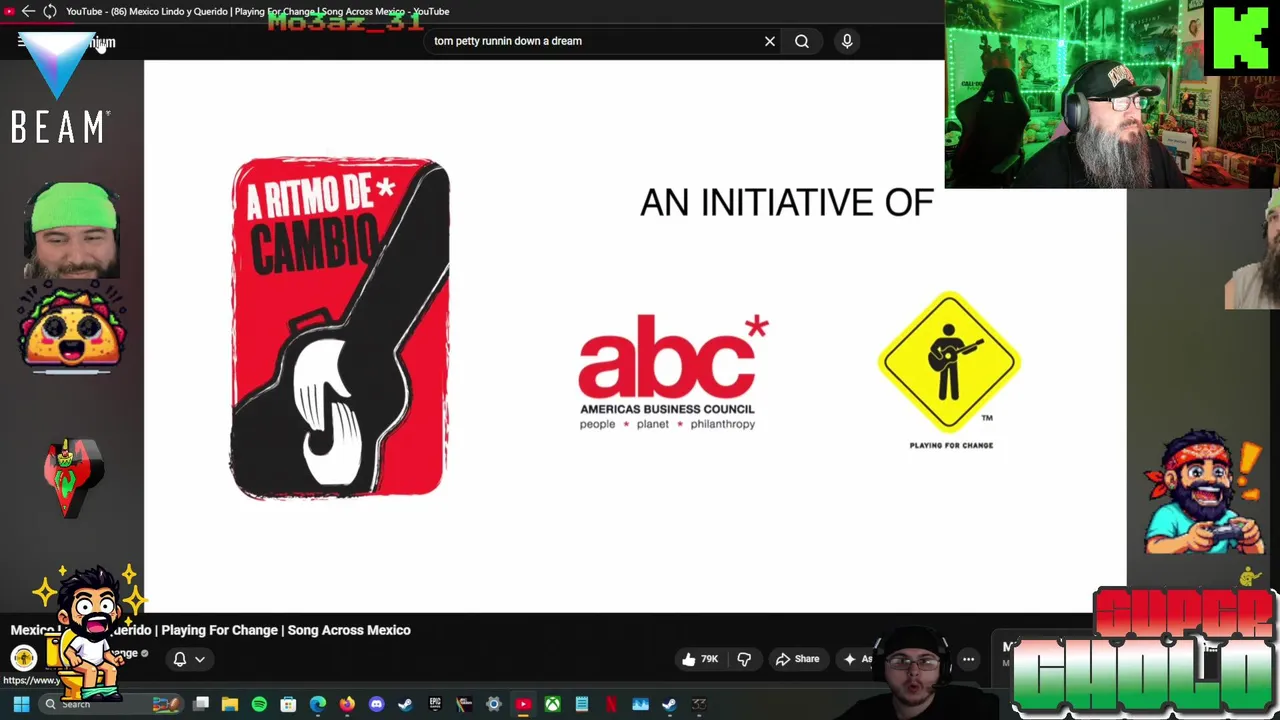
Task: Open Microsoft Edge from the taskbar
Action: click(x=318, y=704)
